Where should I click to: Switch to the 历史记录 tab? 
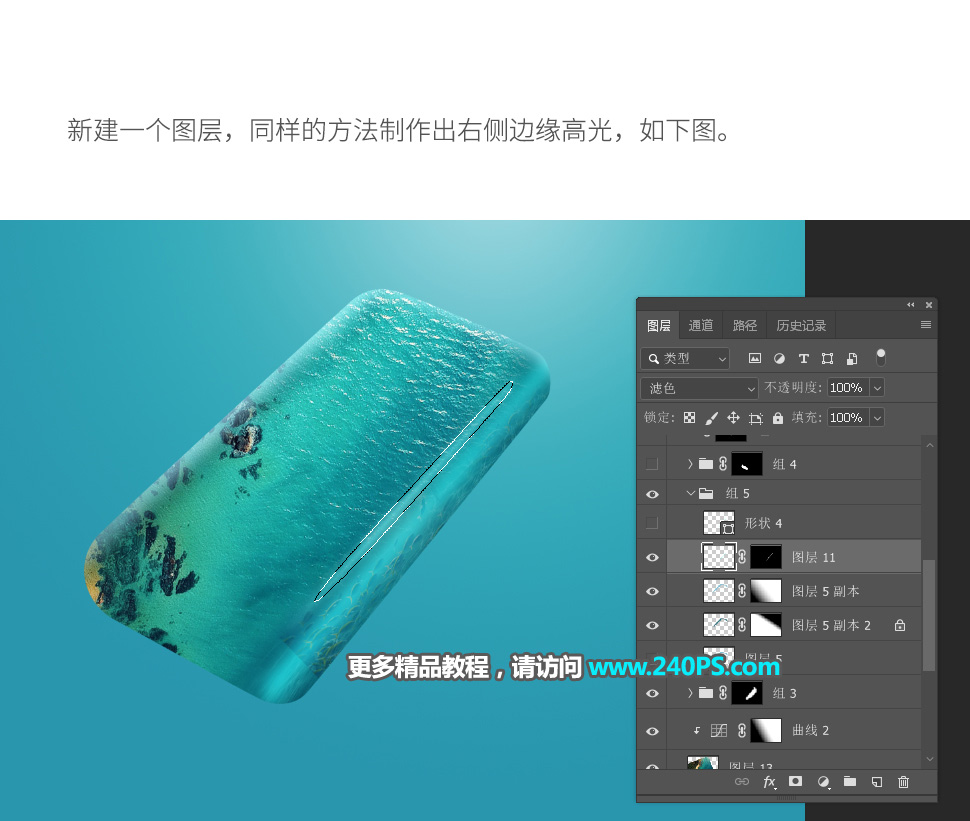[x=801, y=326]
